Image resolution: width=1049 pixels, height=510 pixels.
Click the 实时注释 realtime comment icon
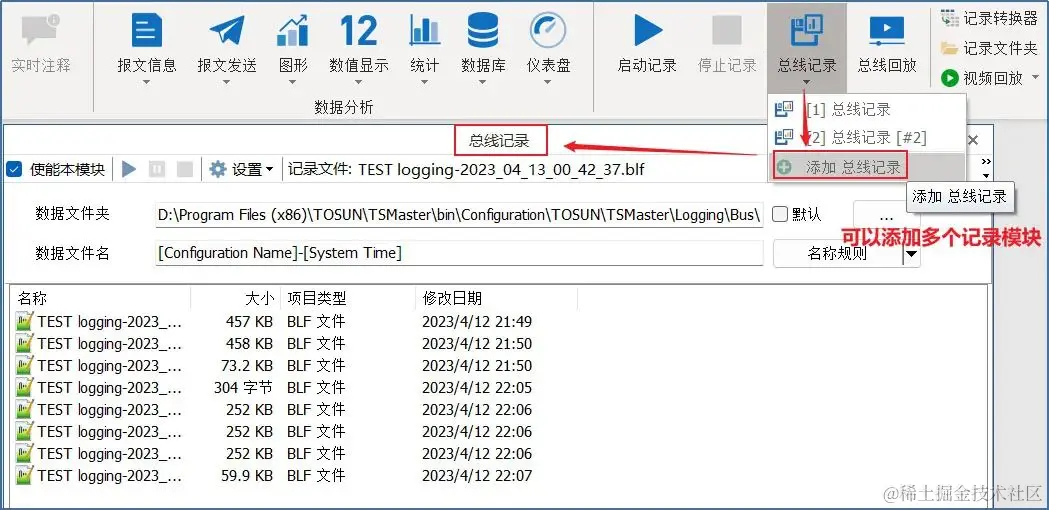pyautogui.click(x=41, y=31)
